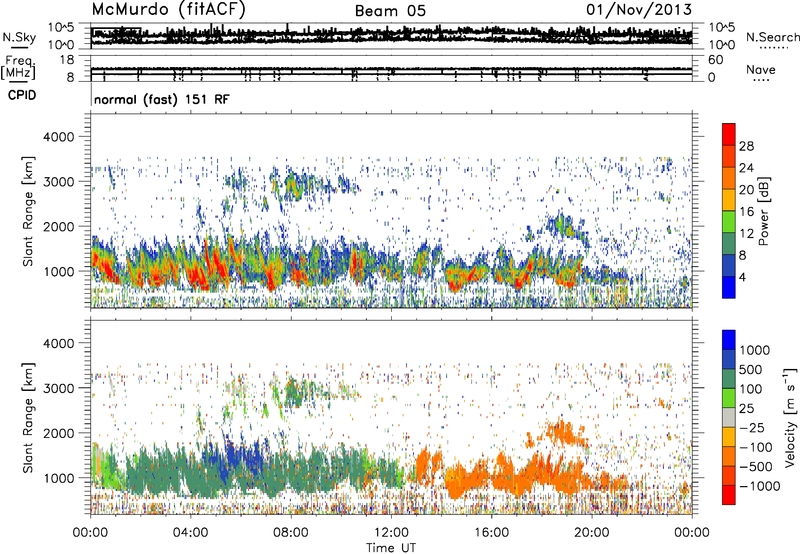Click the 18 tick on frequency axis
Screen dimensions: 800x554
[67, 60]
